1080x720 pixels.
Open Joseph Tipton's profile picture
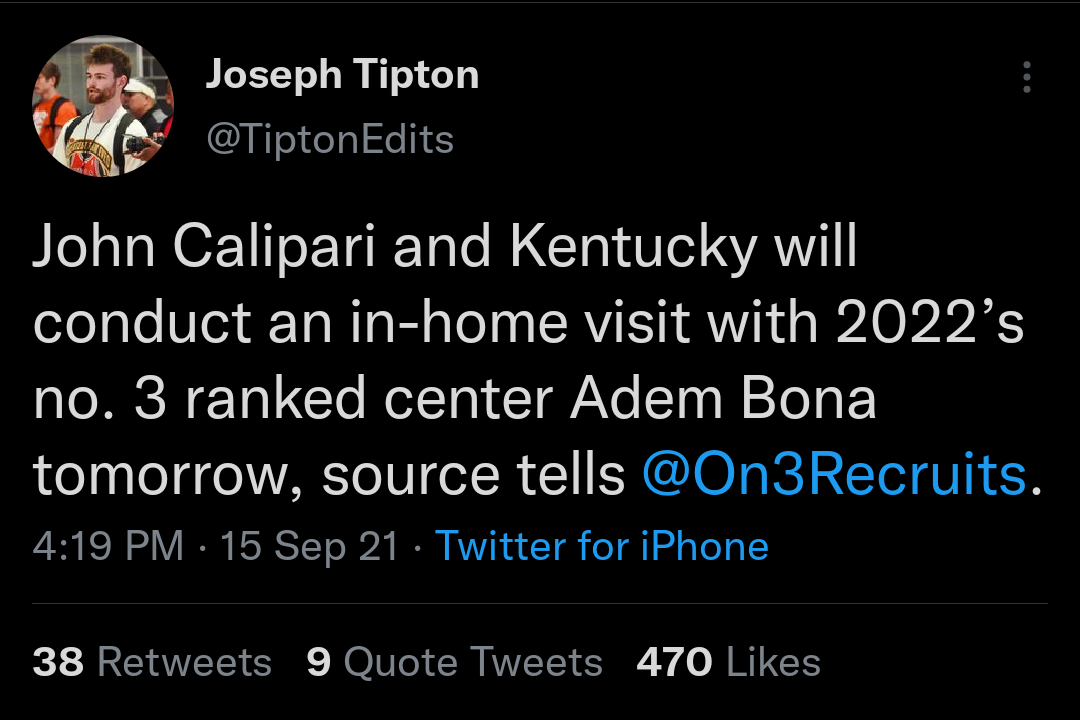(x=103, y=107)
